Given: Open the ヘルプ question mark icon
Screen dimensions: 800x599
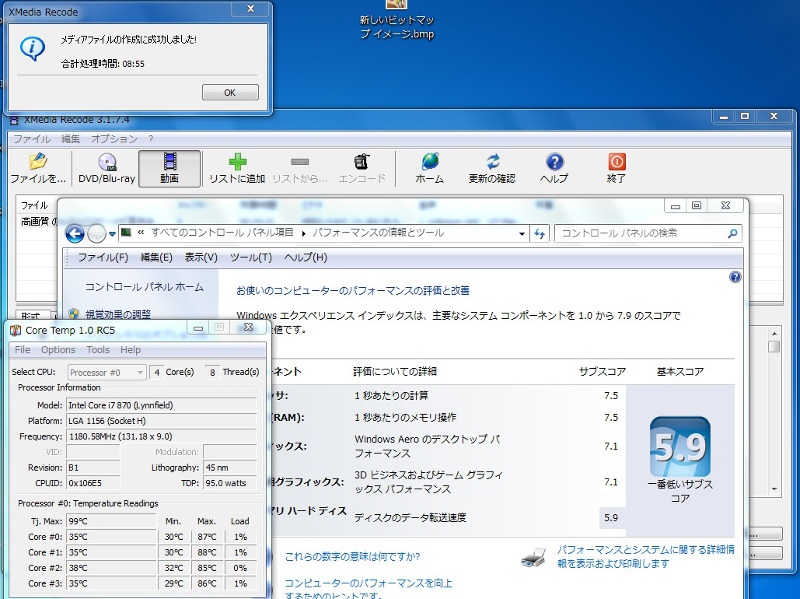Looking at the screenshot, I should (554, 168).
